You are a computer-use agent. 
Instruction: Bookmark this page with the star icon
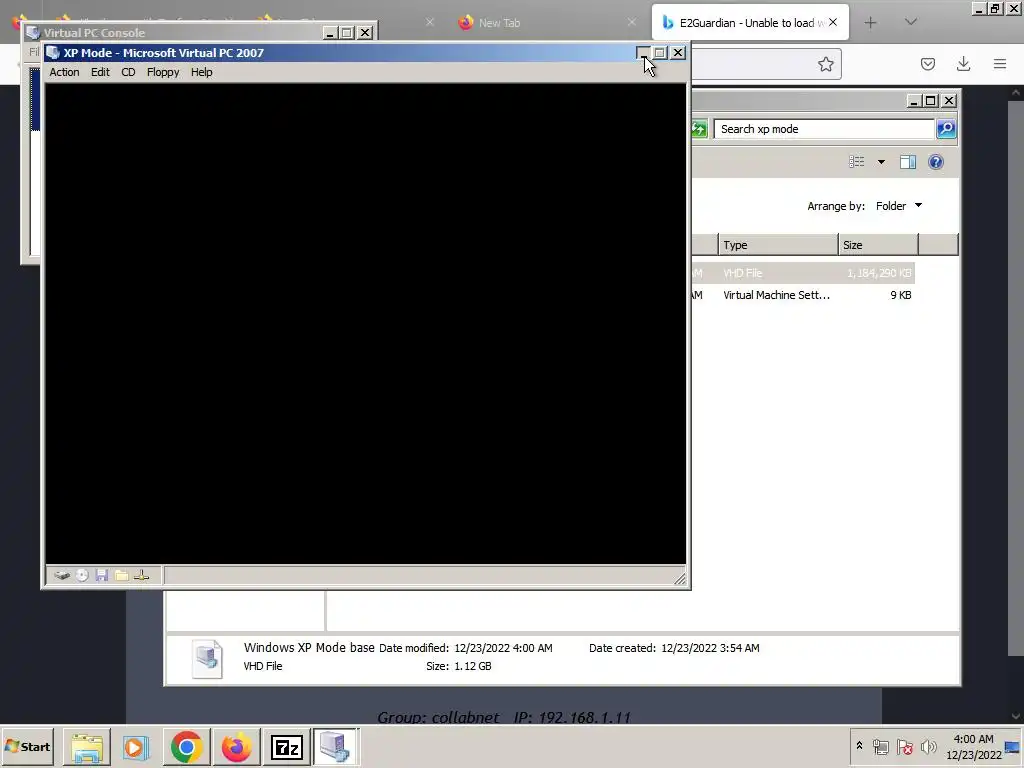[825, 64]
